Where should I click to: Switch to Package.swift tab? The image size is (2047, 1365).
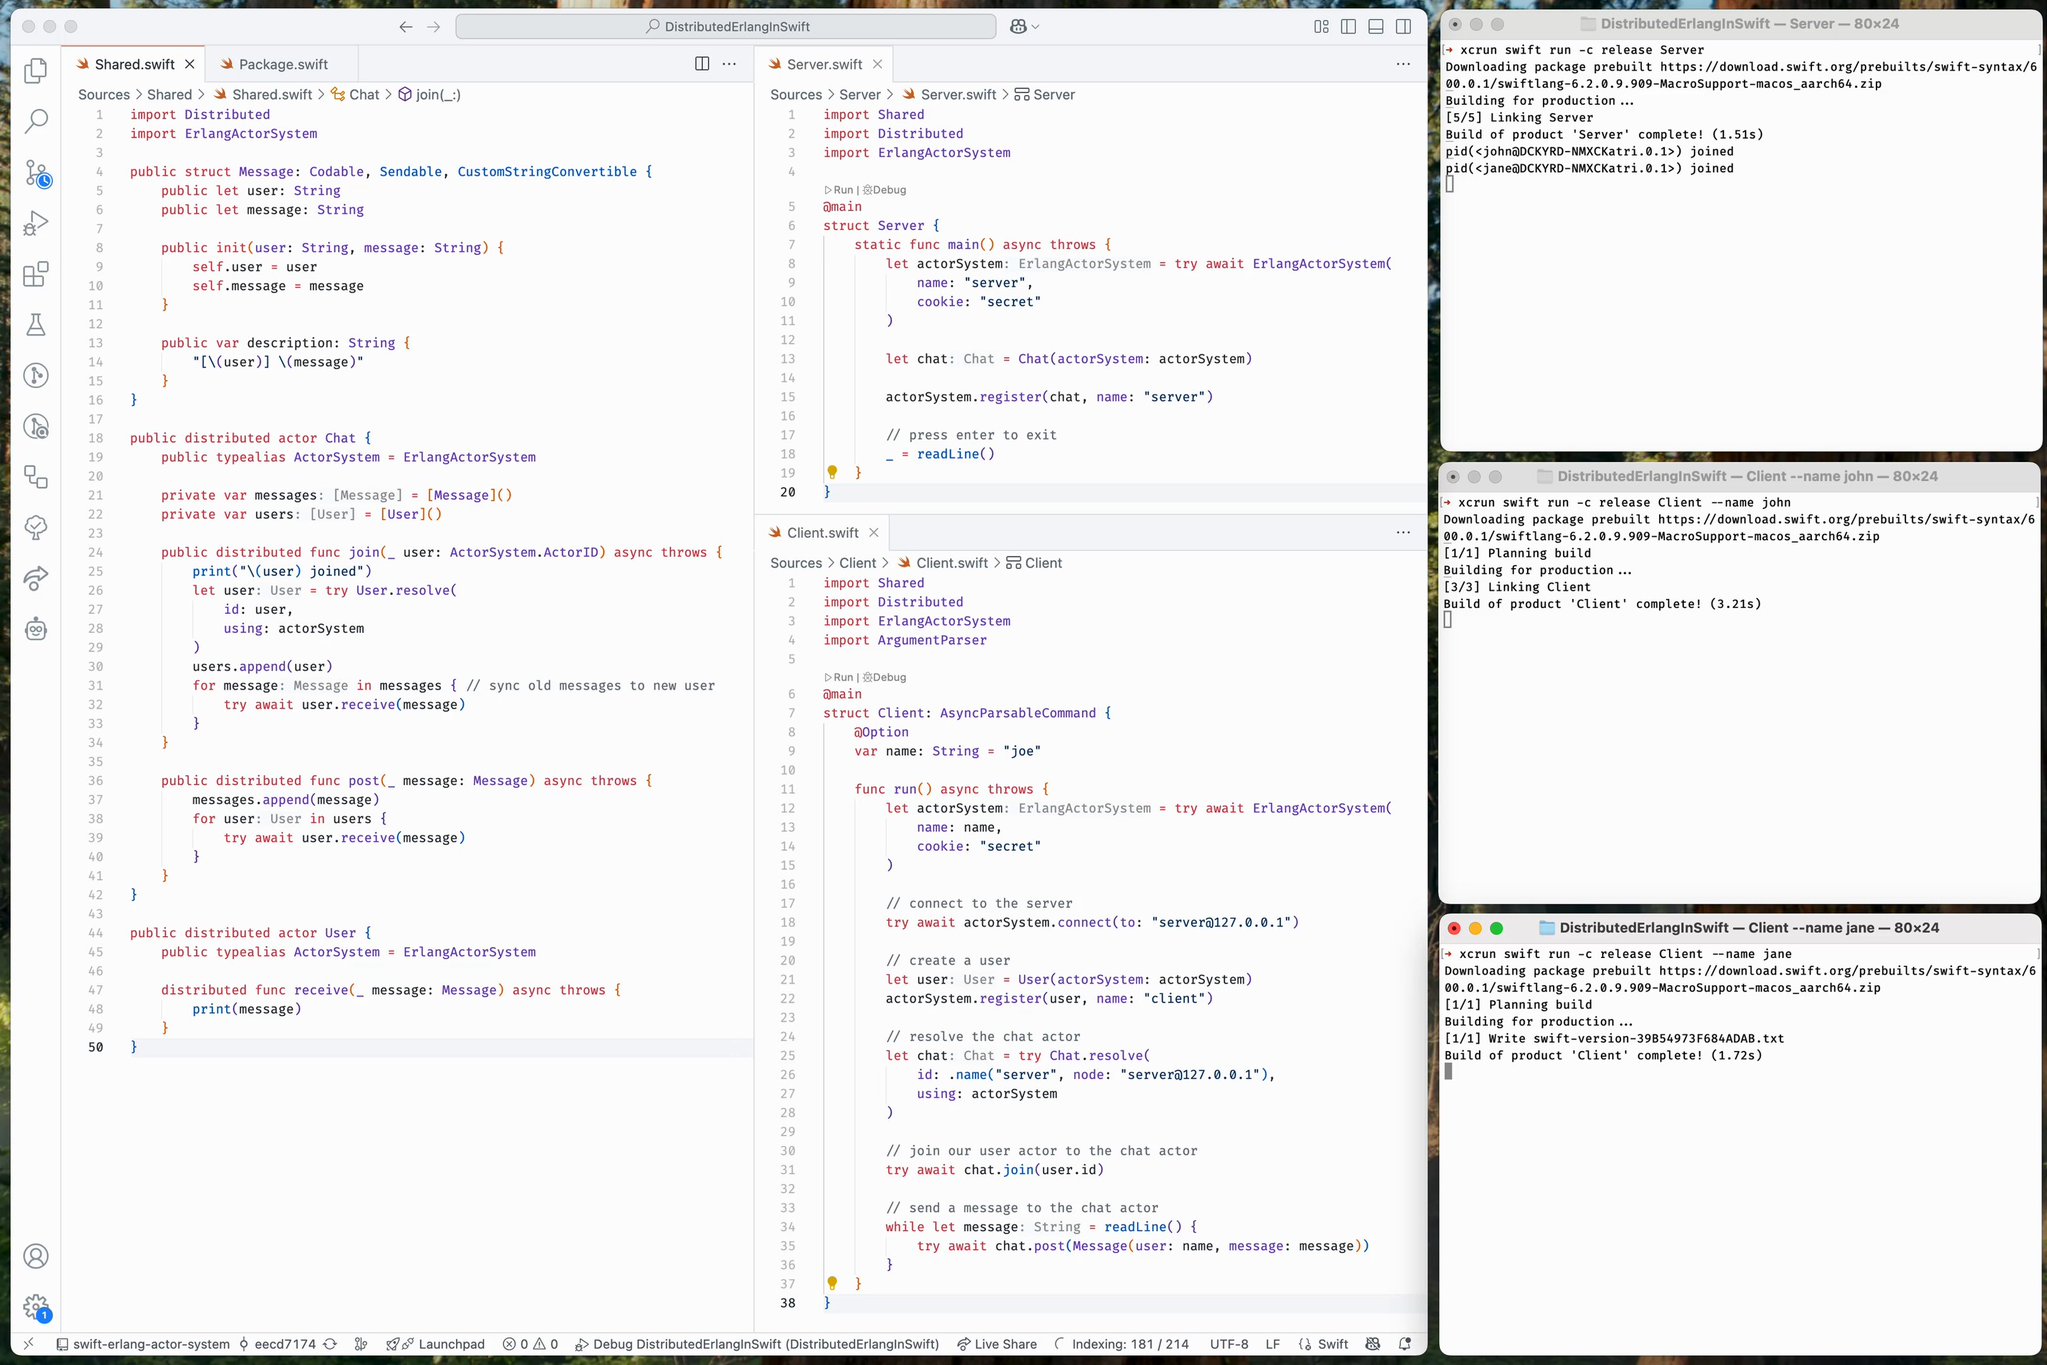[x=282, y=64]
